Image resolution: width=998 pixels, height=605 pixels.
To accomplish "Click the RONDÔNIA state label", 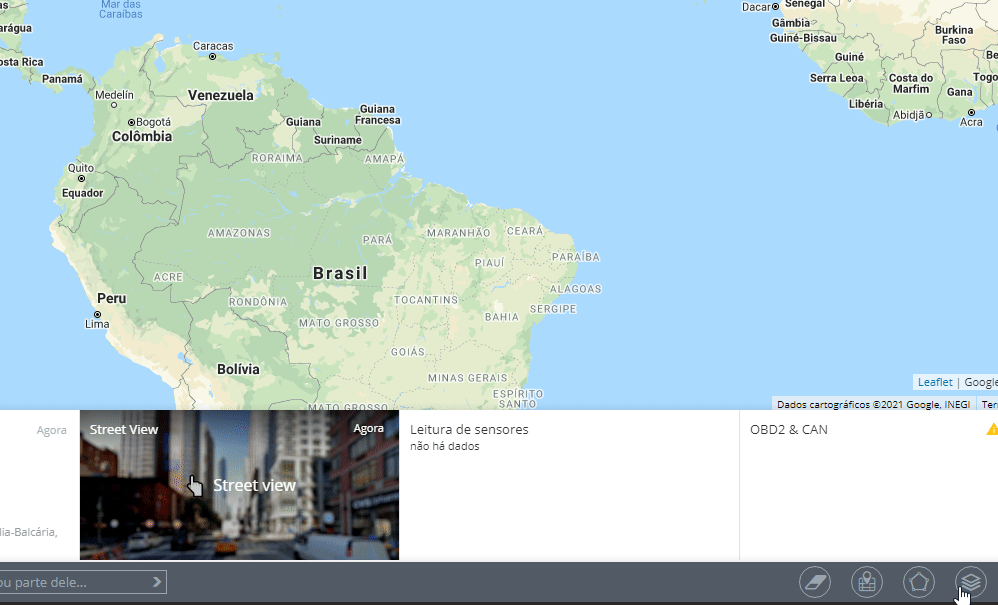I will click(x=258, y=302).
